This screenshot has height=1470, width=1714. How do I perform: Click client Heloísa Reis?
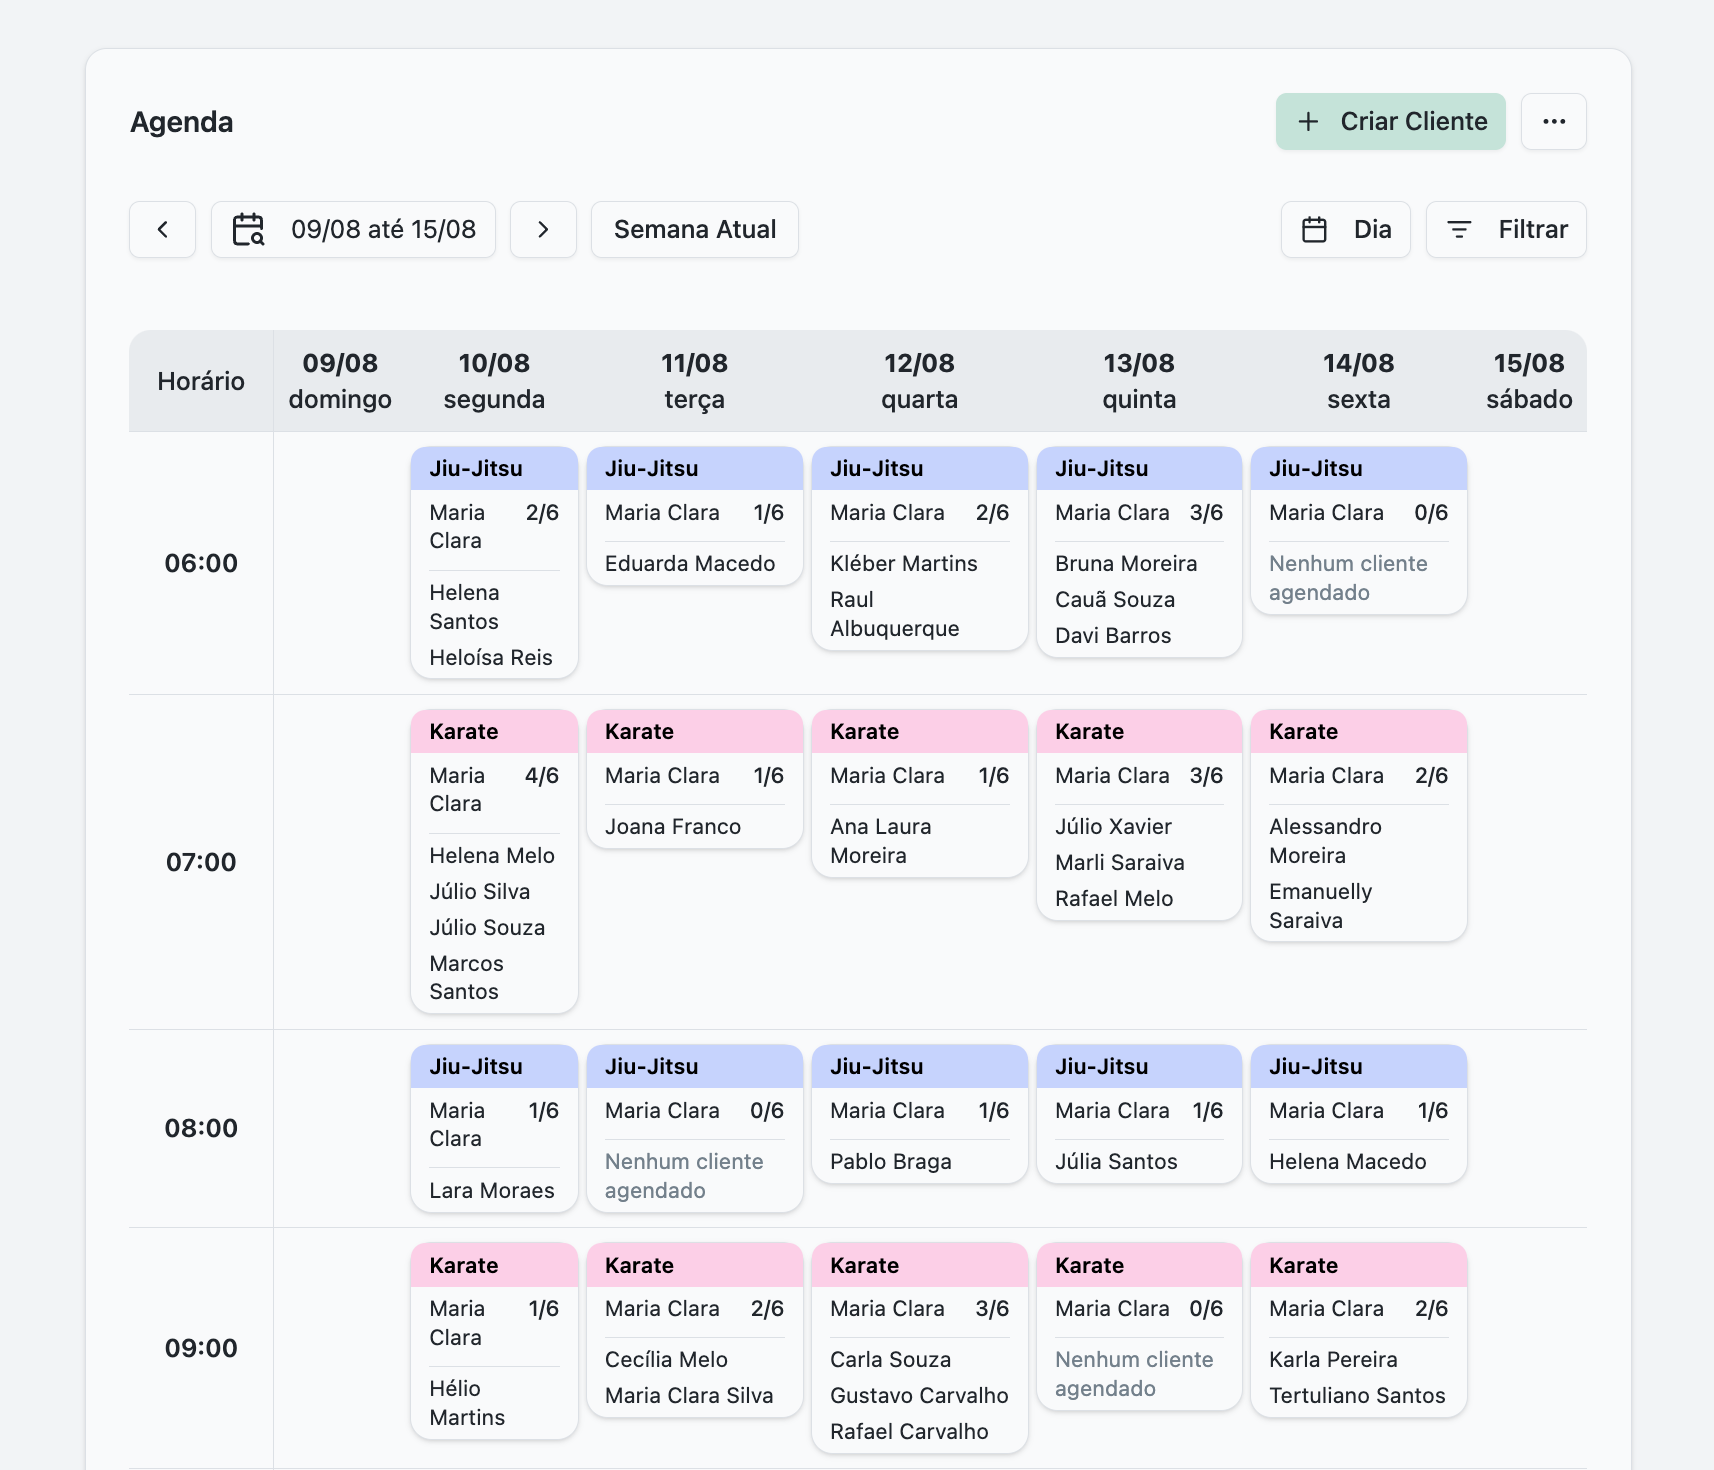click(491, 657)
